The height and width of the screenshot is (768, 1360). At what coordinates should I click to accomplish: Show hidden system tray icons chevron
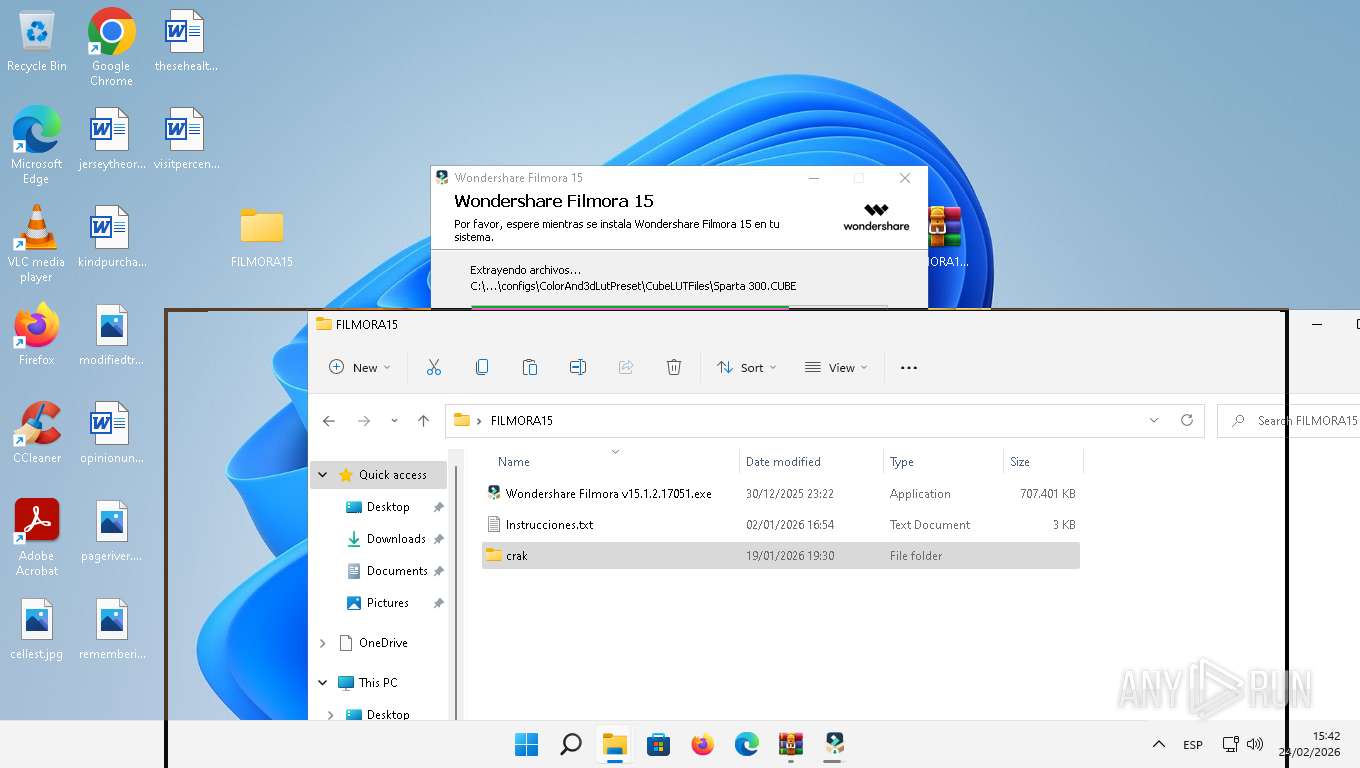tap(1159, 744)
